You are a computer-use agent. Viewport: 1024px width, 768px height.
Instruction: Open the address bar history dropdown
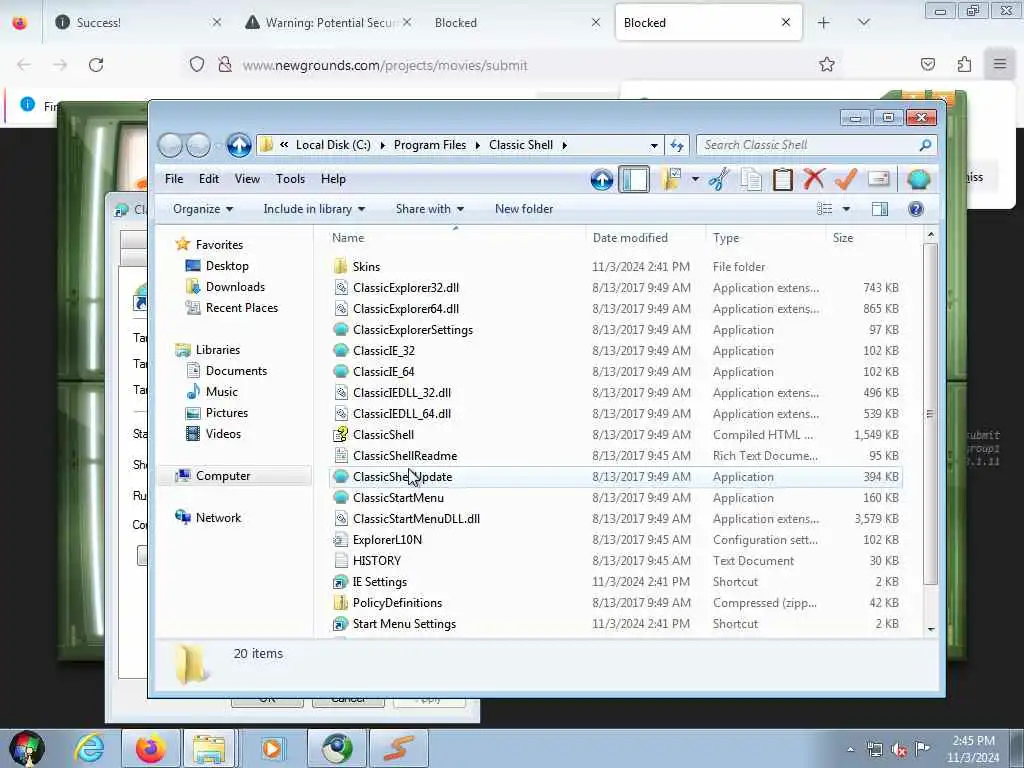tap(654, 145)
